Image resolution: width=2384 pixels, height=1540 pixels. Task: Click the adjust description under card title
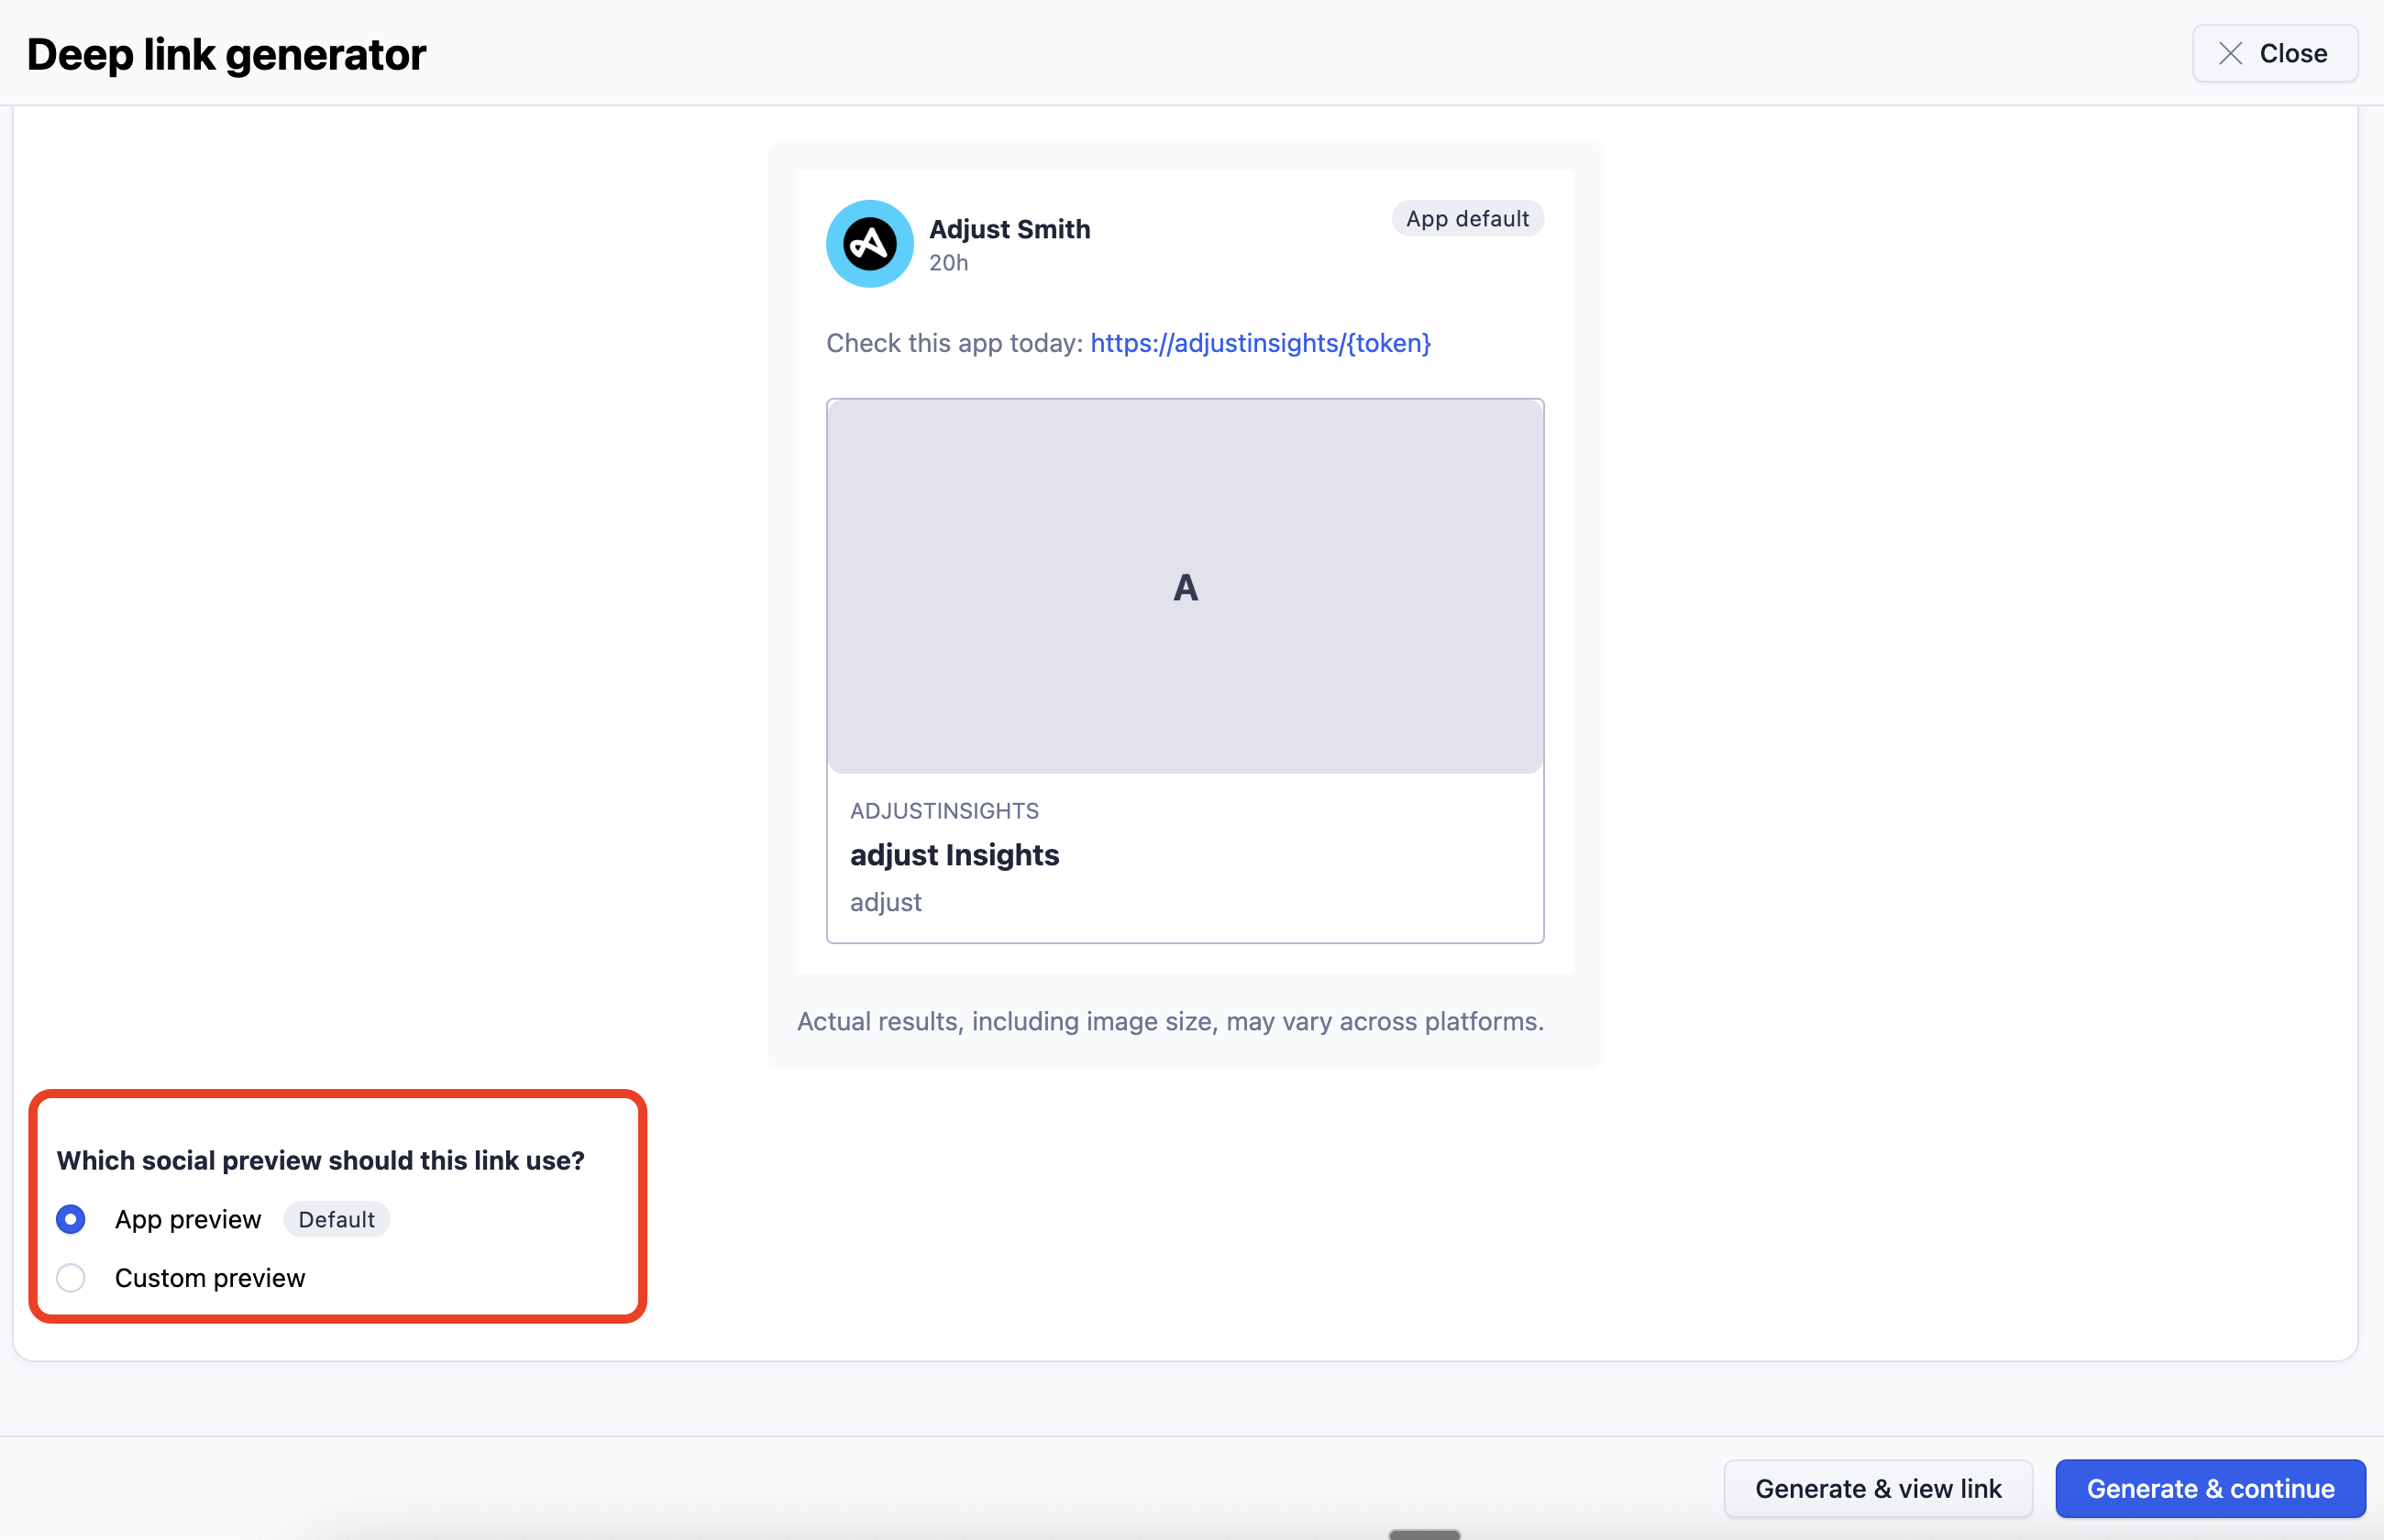885,902
